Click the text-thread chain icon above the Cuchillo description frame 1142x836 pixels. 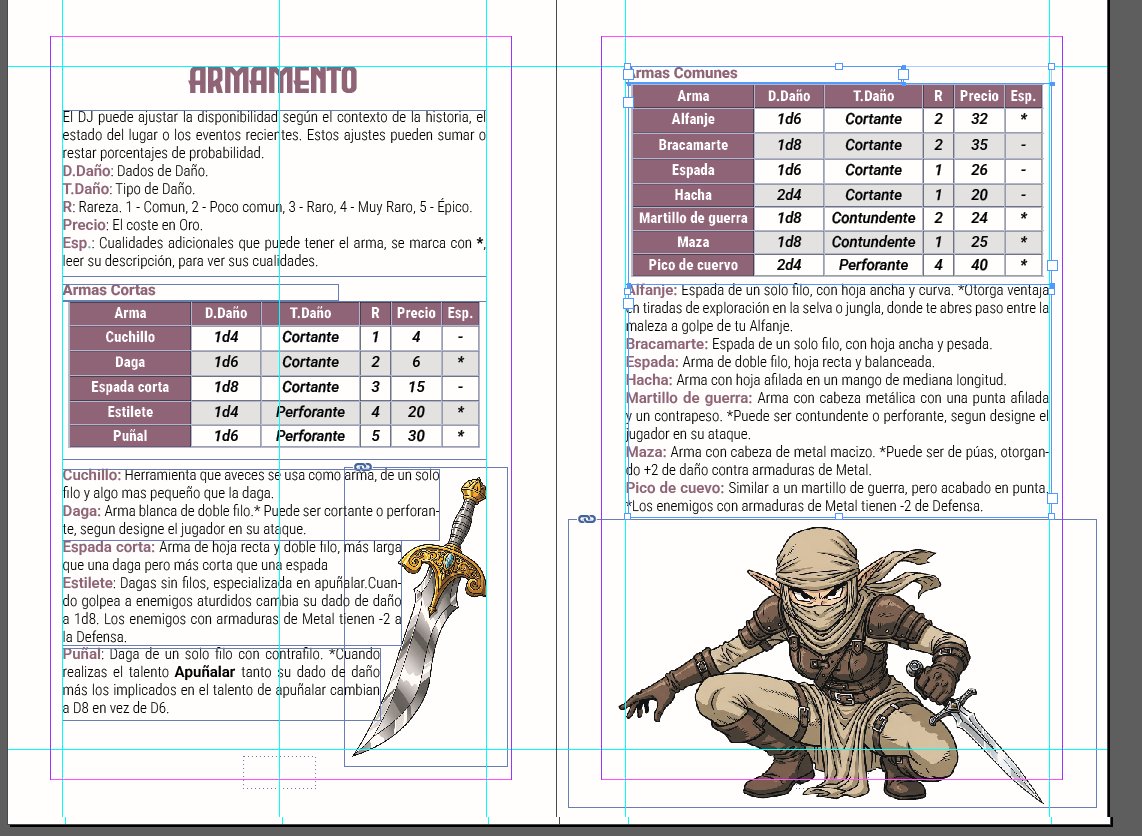pyautogui.click(x=361, y=466)
